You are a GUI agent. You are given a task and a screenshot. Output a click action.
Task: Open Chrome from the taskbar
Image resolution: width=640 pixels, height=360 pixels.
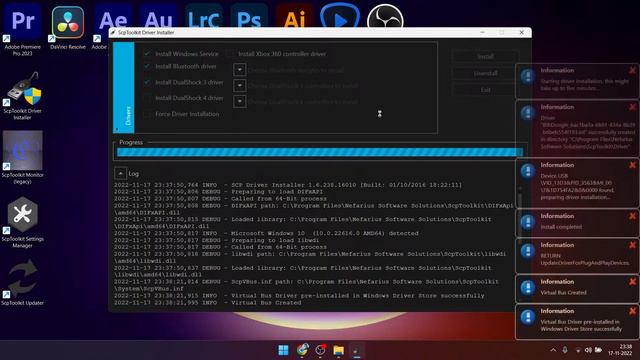point(302,350)
